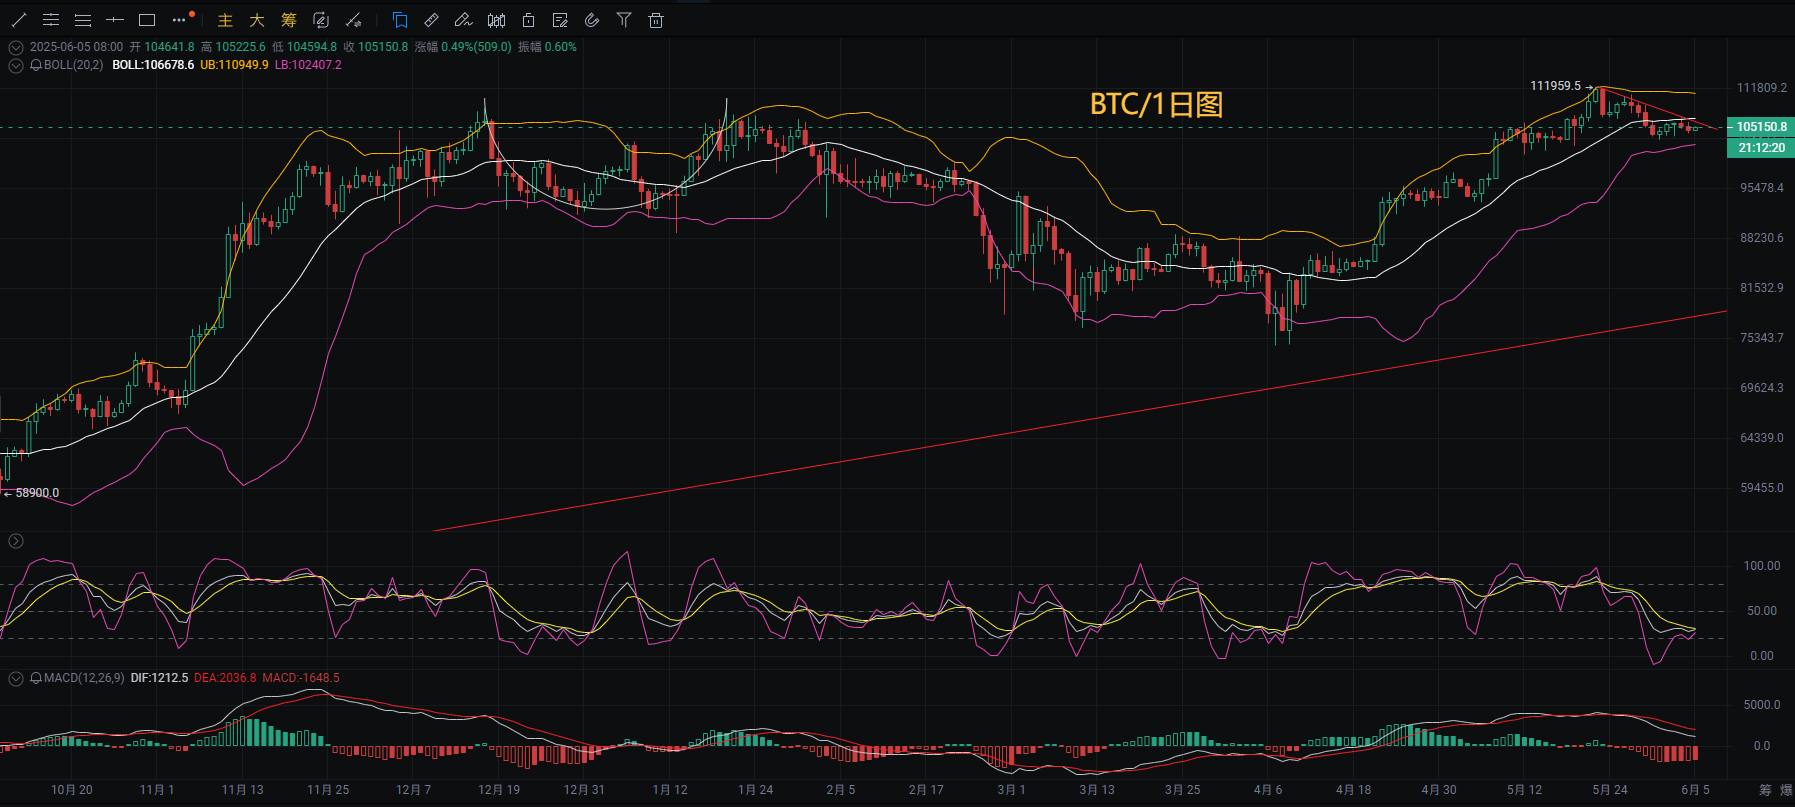Click the 75343.7 price axis label
The height and width of the screenshot is (807, 1795).
point(1762,338)
